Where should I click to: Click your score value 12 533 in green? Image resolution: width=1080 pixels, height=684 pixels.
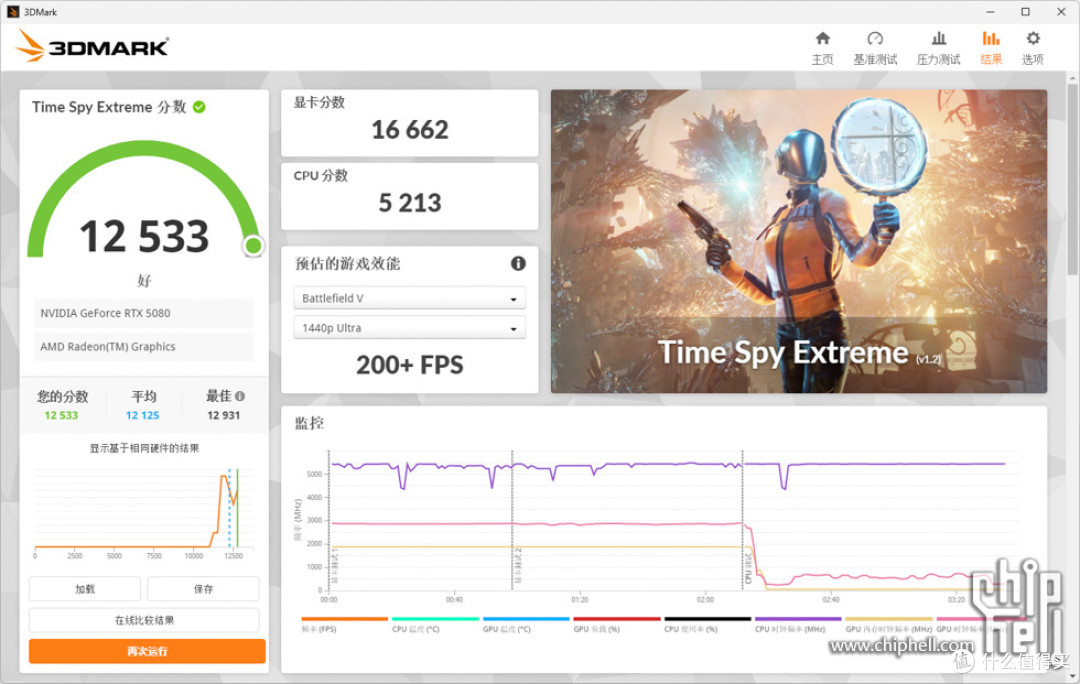61,415
